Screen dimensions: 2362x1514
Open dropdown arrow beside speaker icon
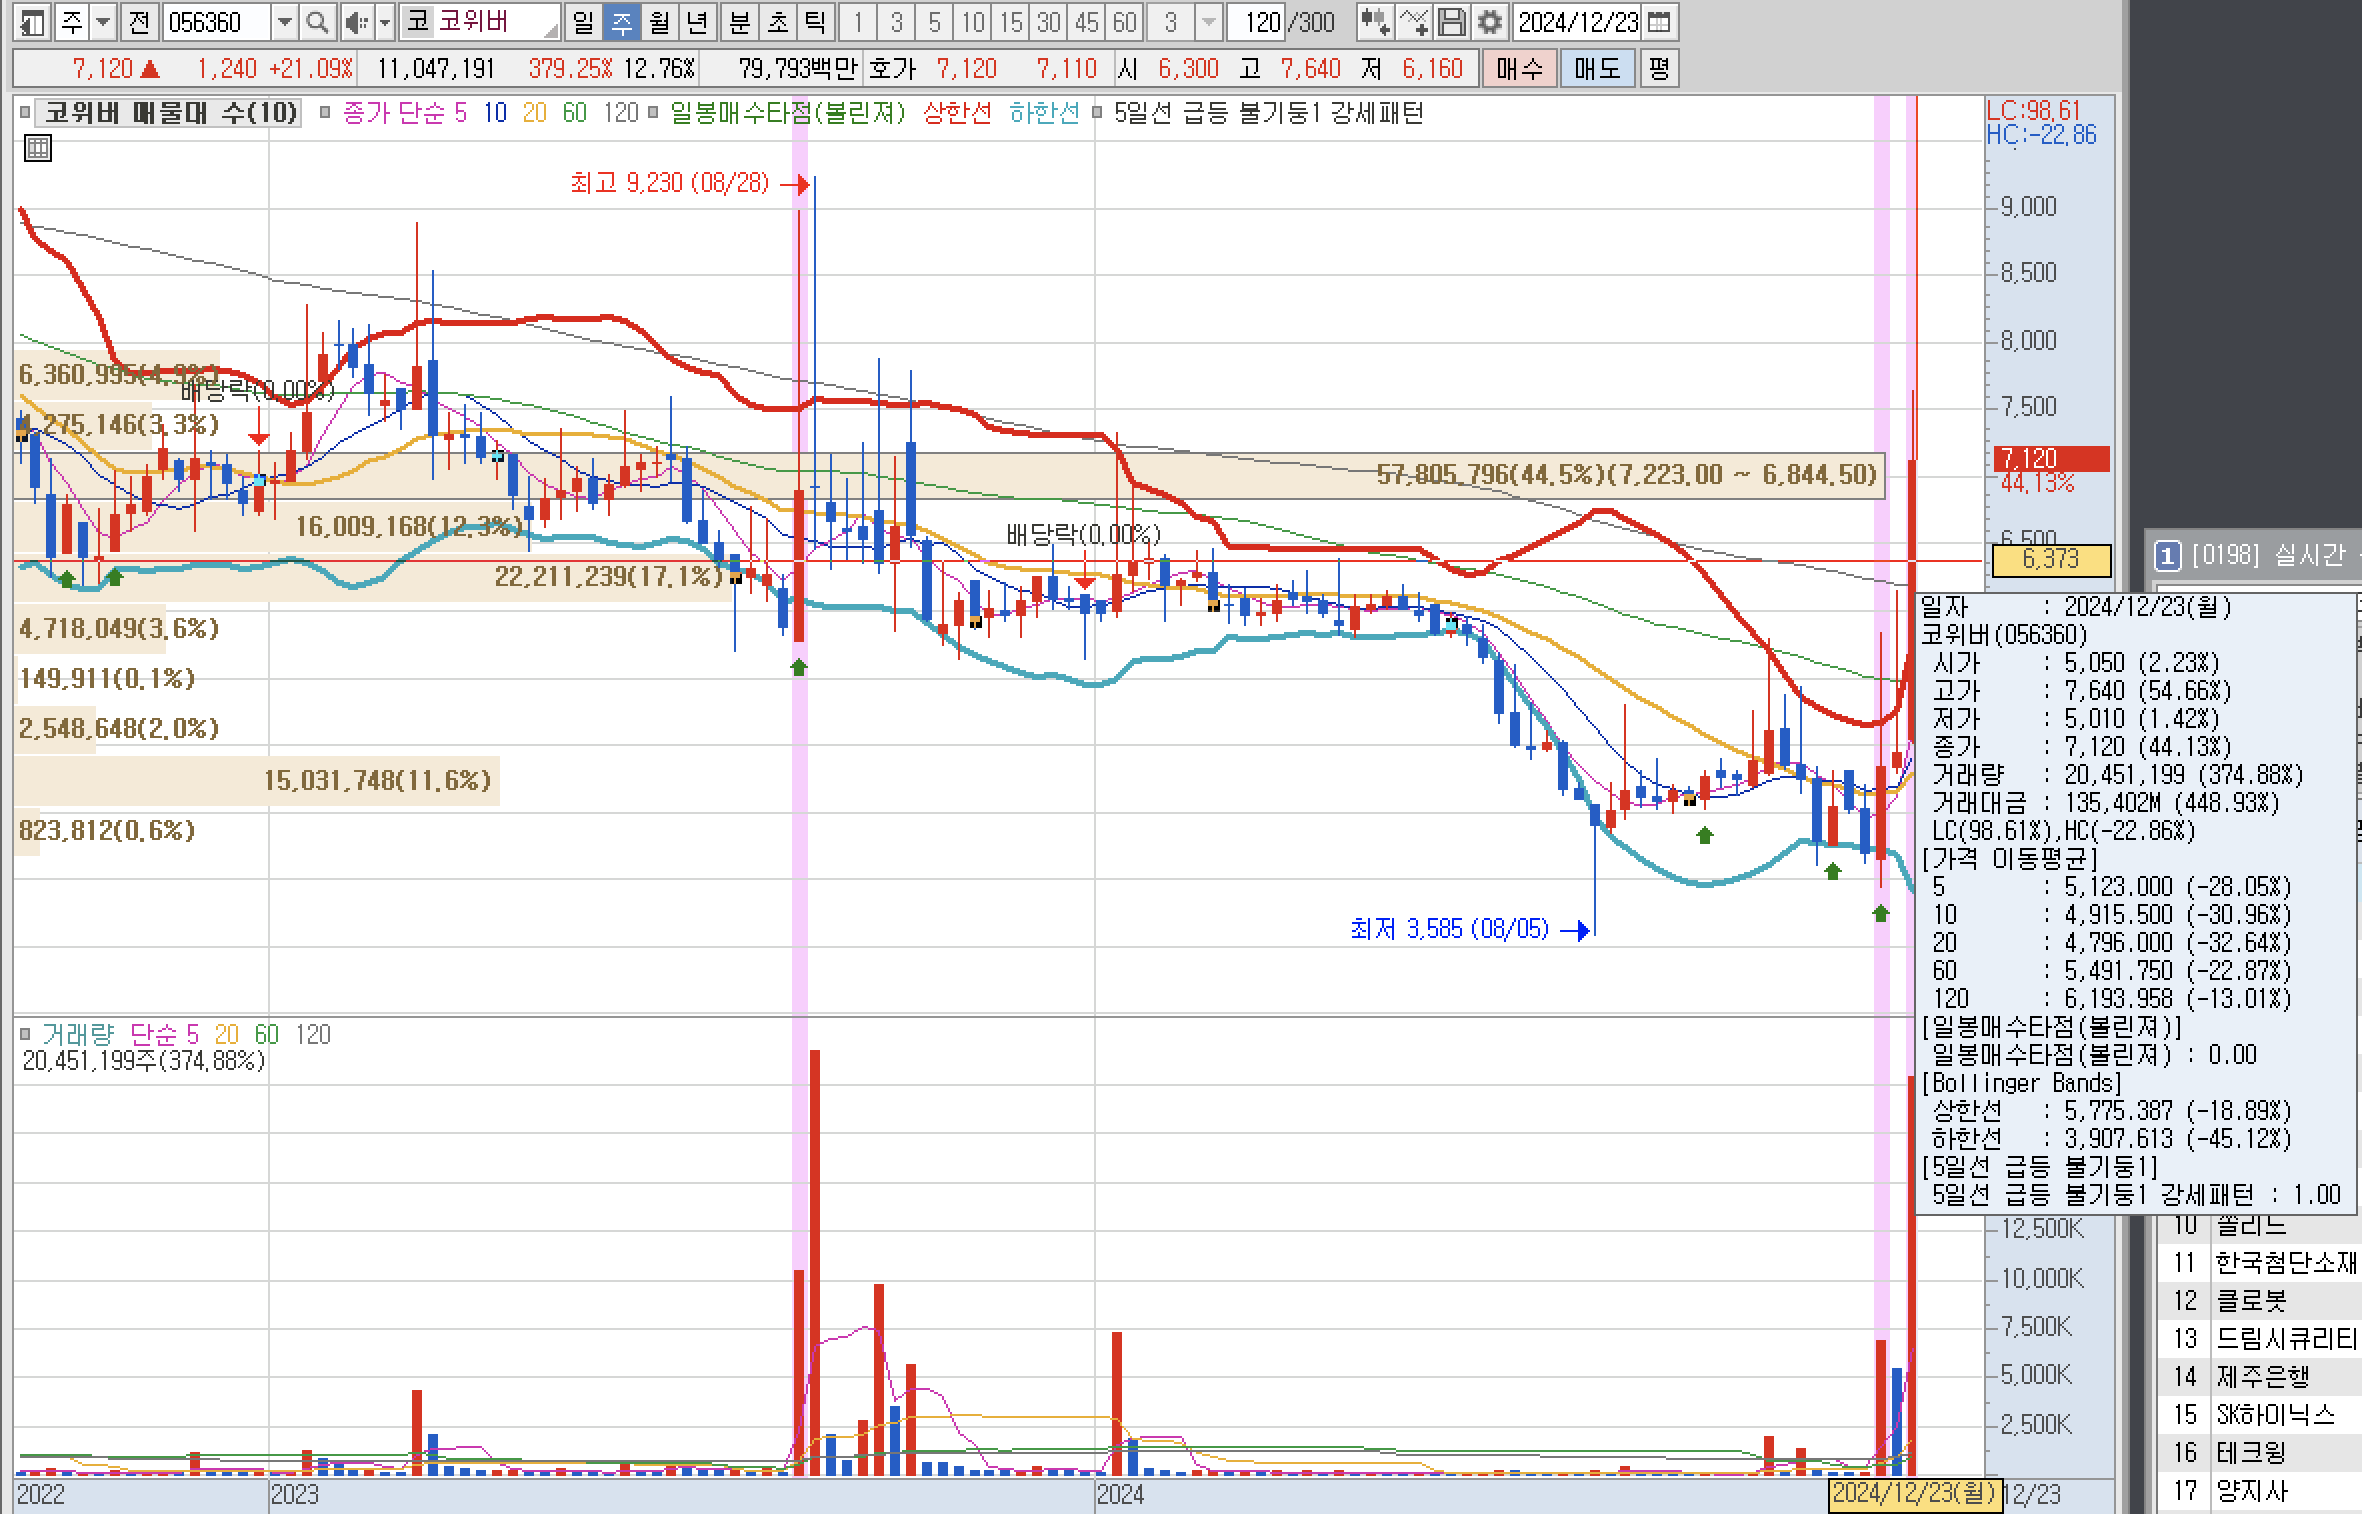point(384,22)
